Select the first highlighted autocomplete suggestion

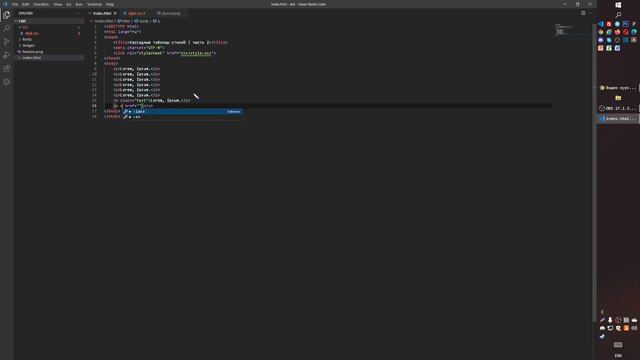[182, 111]
